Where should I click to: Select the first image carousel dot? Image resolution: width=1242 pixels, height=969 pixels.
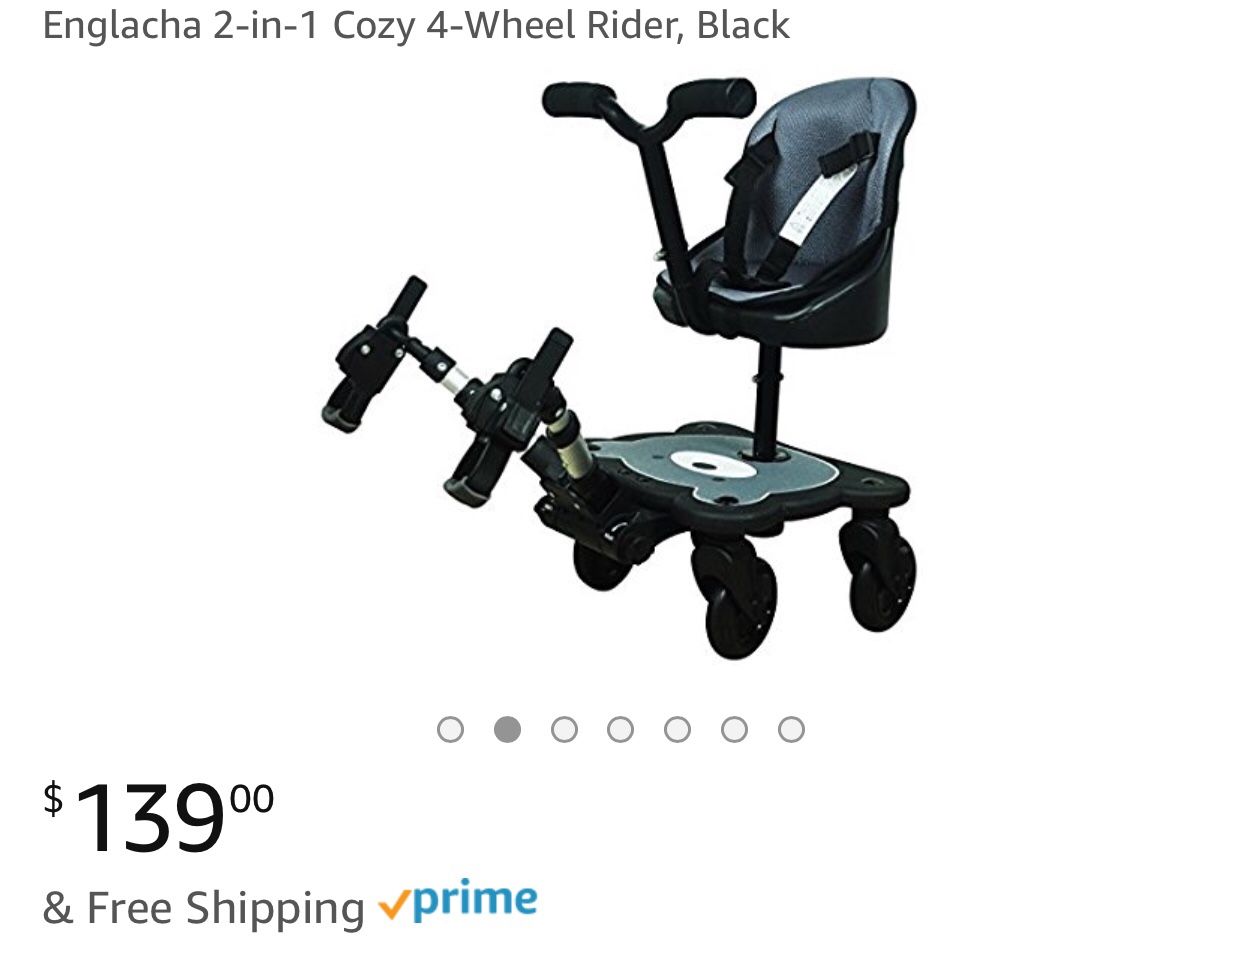451,730
